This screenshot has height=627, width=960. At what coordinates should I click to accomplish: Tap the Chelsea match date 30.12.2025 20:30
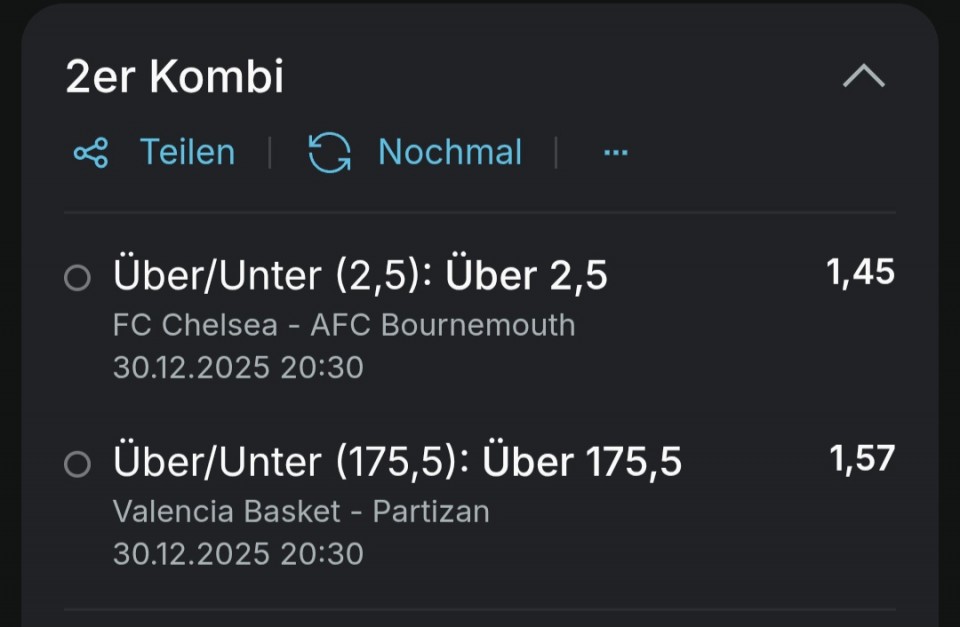(x=238, y=368)
